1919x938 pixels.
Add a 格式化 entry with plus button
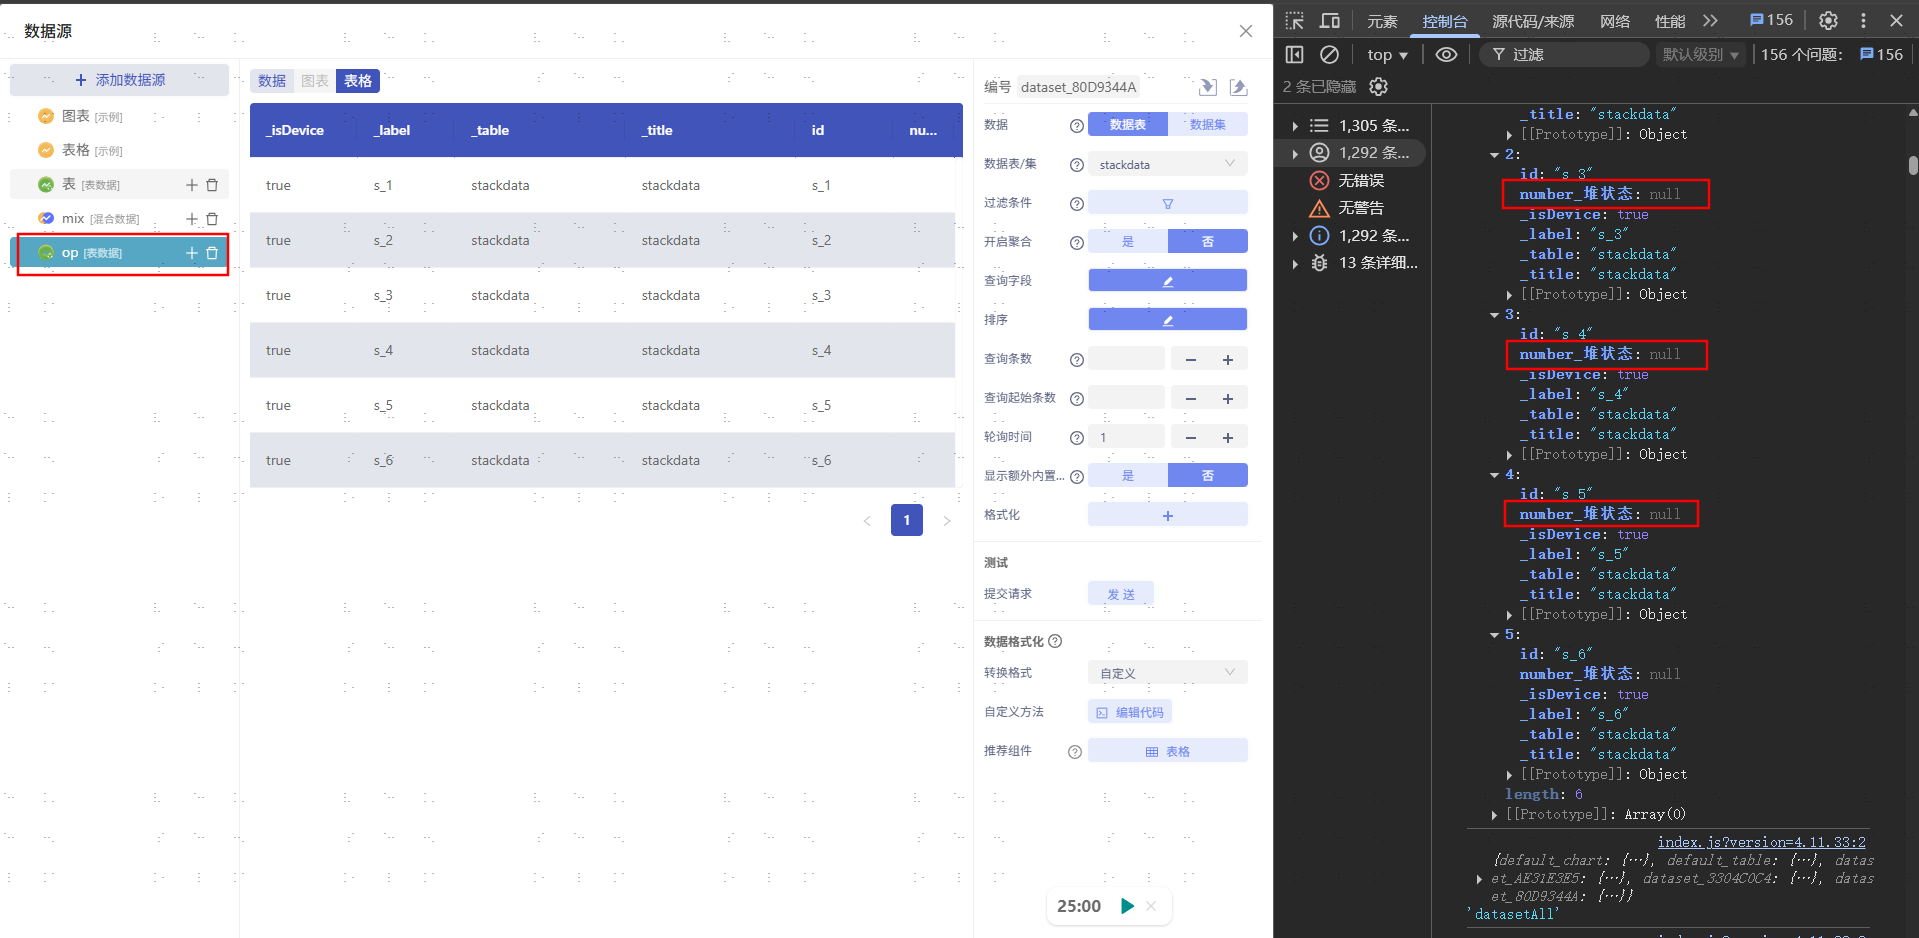click(x=1167, y=515)
